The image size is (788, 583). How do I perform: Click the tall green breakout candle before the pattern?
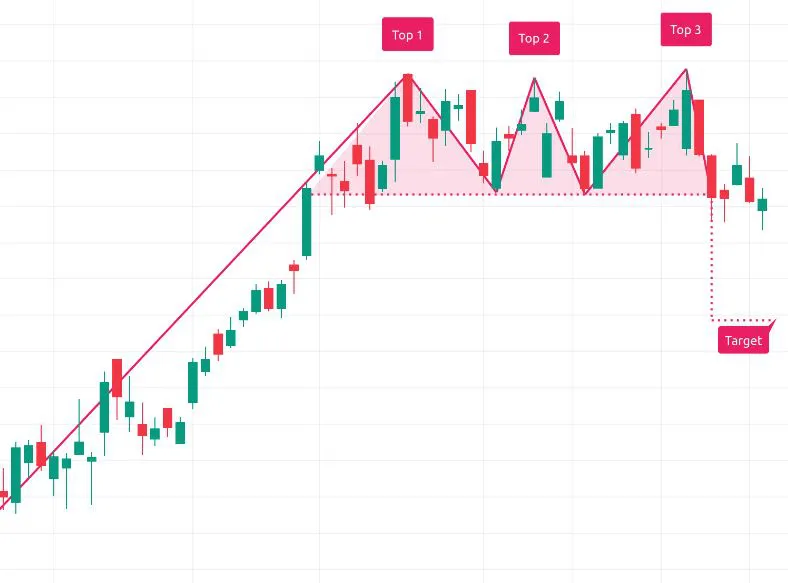tap(306, 221)
